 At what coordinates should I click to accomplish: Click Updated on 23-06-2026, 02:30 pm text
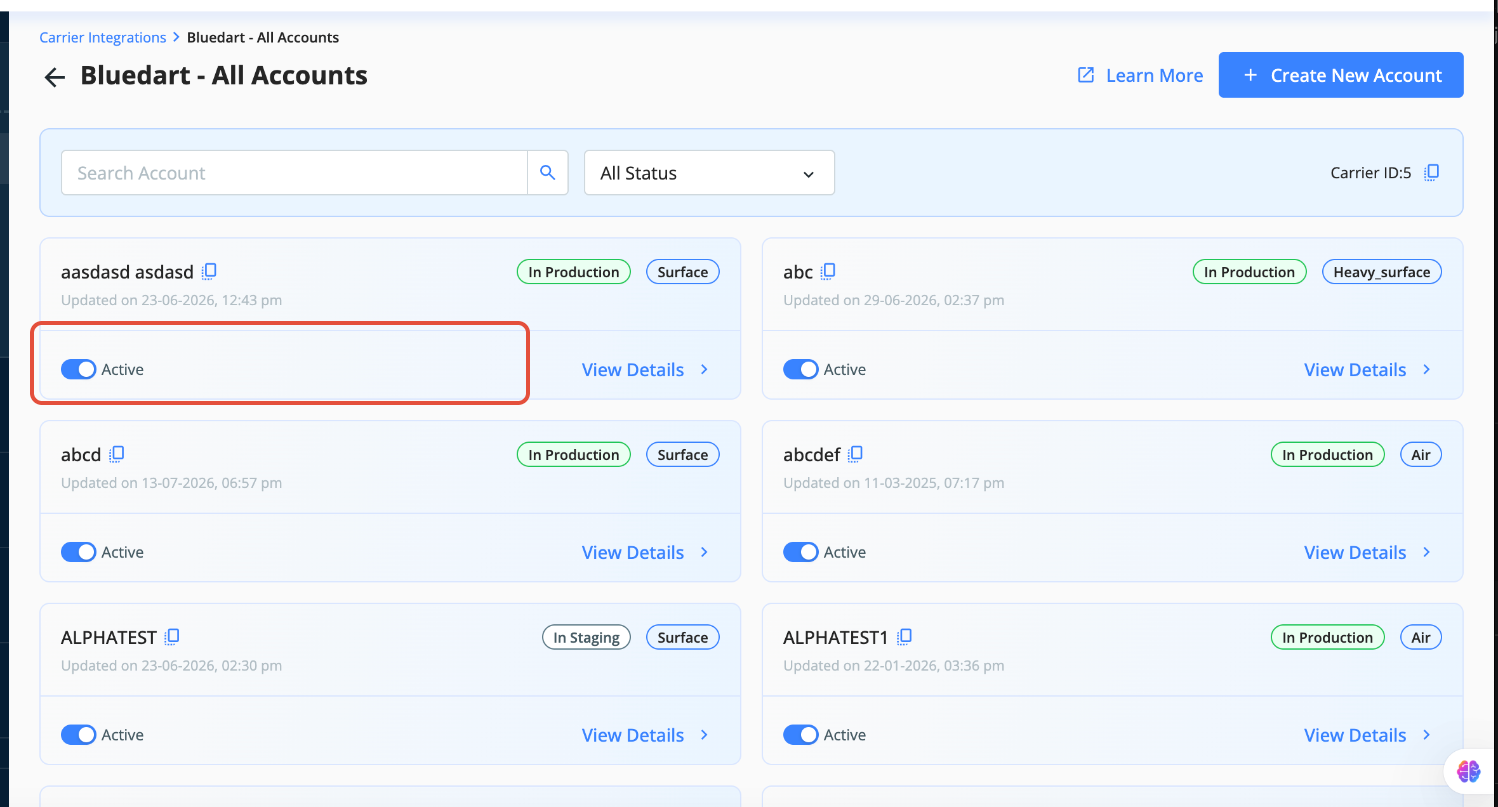point(172,665)
